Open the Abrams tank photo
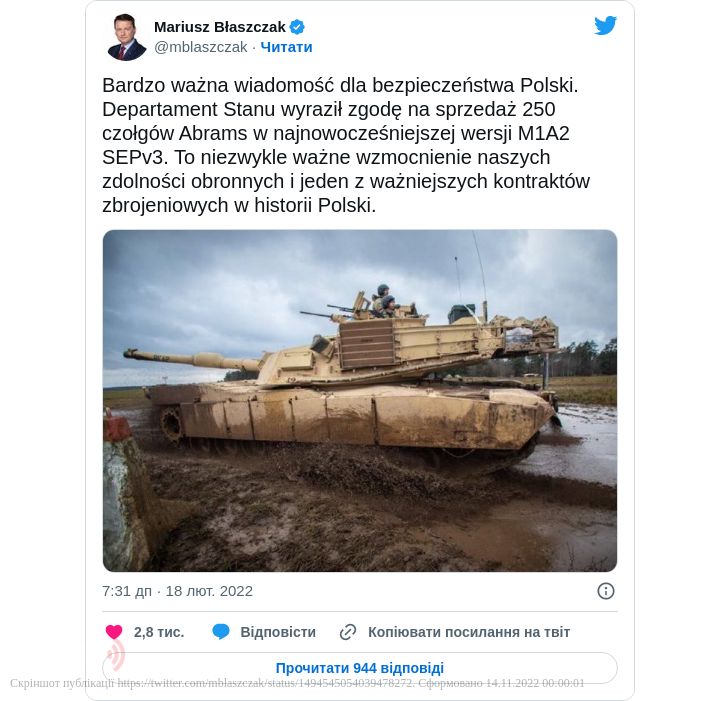Image resolution: width=720 pixels, height=701 pixels. [x=360, y=400]
